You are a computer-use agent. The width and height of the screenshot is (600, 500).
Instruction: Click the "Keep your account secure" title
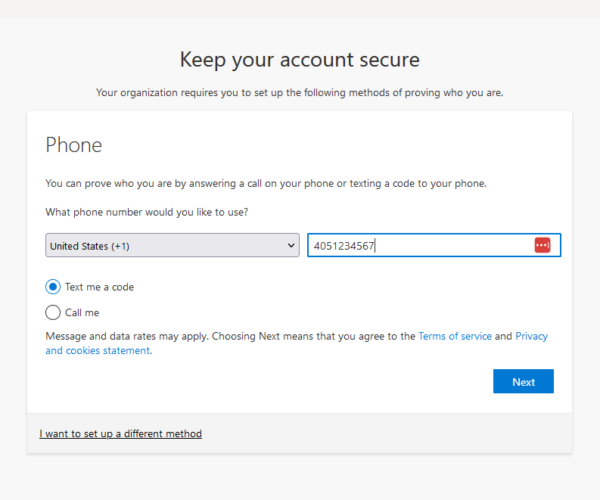[300, 59]
